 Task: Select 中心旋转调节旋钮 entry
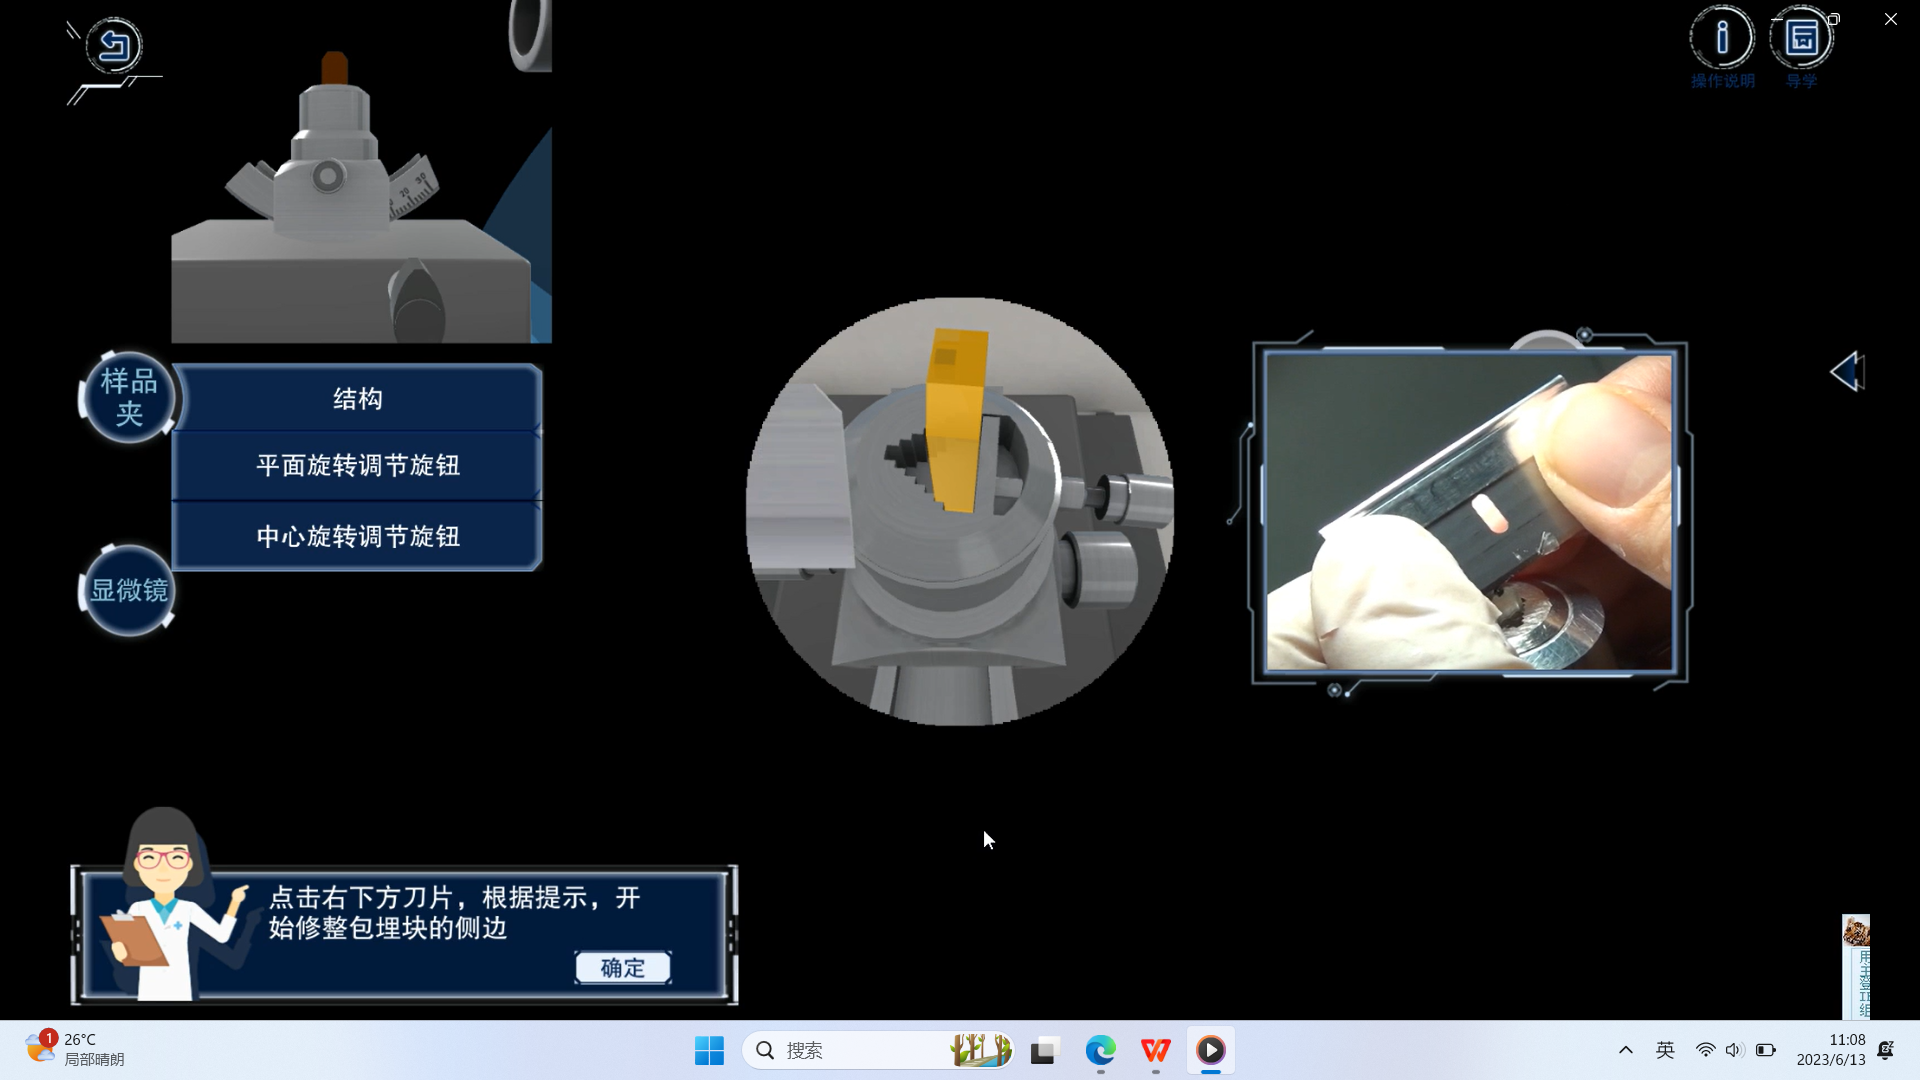click(x=357, y=537)
